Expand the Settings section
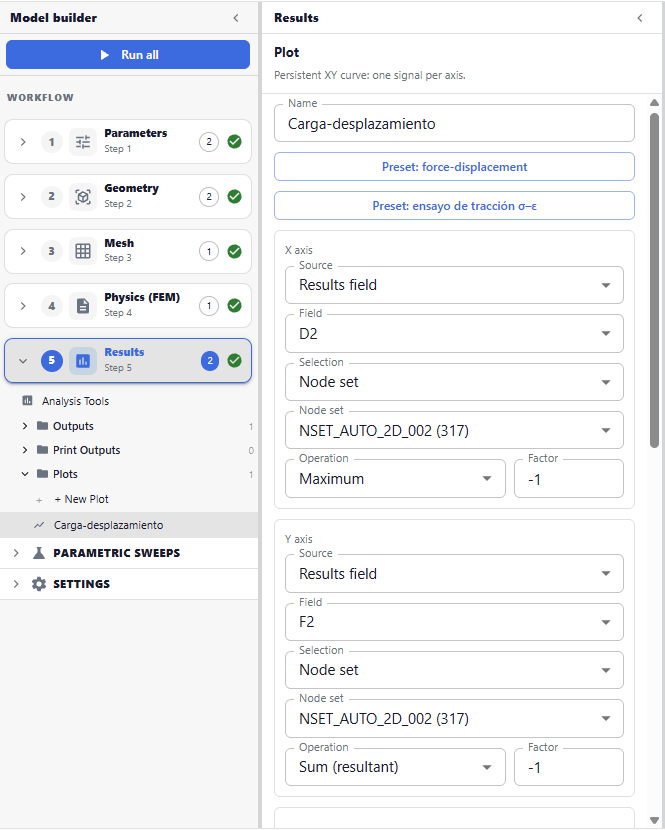 16,584
